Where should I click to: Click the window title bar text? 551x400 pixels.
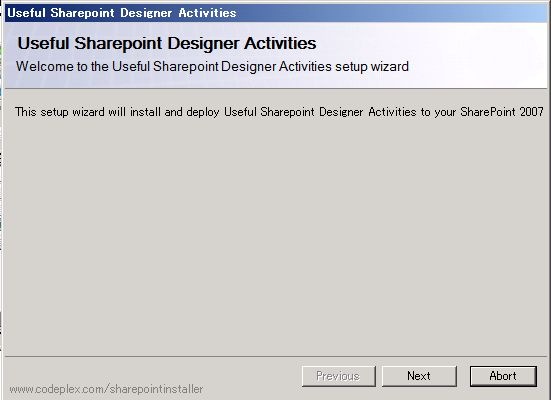click(x=122, y=13)
